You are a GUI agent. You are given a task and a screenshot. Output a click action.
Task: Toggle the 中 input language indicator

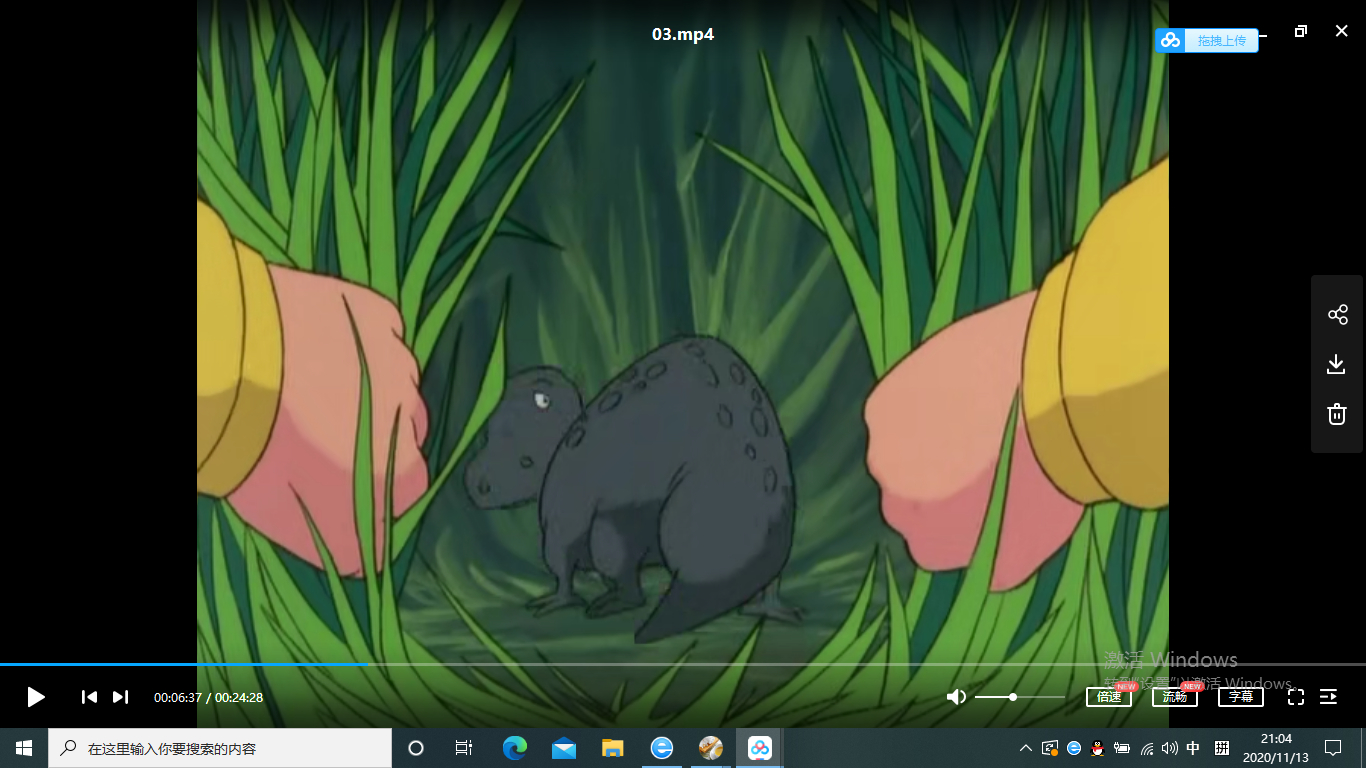(x=1193, y=748)
